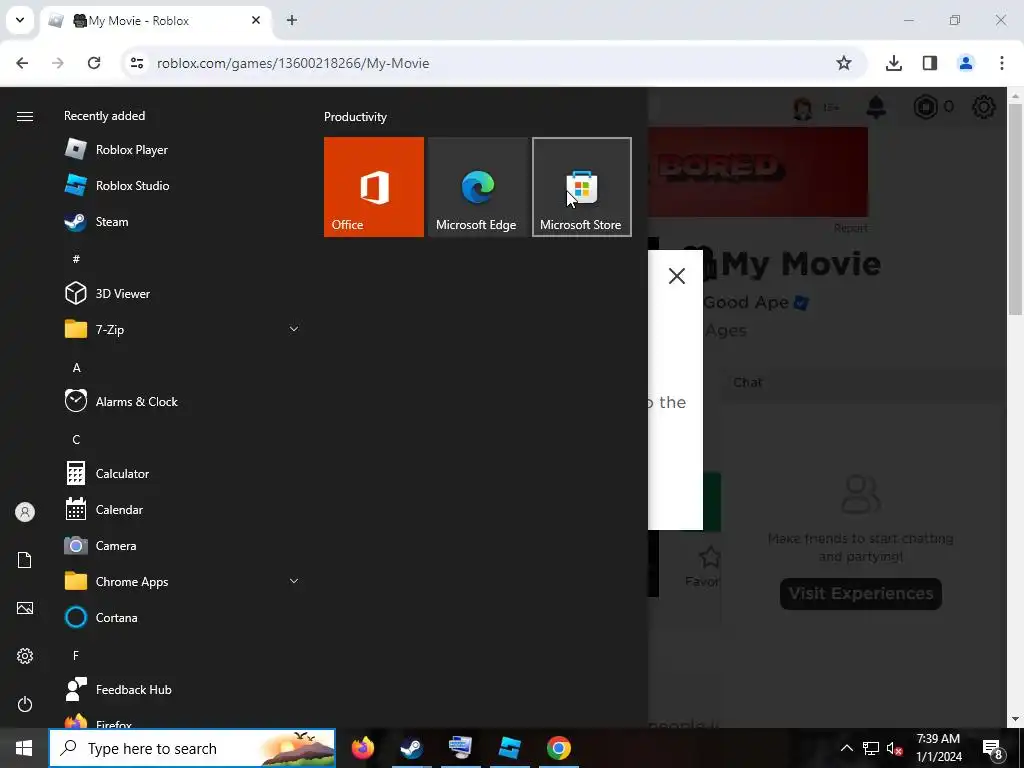Click the Productivity group heading
The height and width of the screenshot is (768, 1024).
click(355, 117)
